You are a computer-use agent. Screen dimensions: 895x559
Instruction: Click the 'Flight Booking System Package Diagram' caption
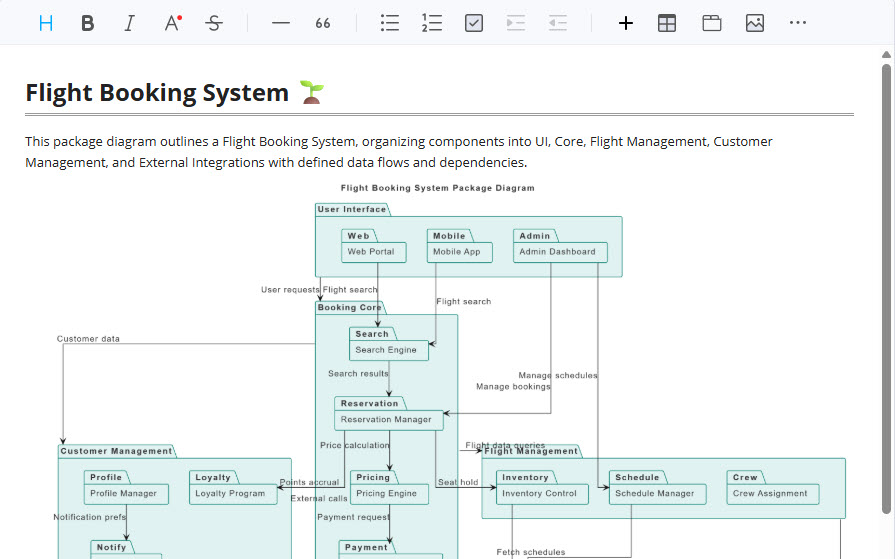coord(437,188)
